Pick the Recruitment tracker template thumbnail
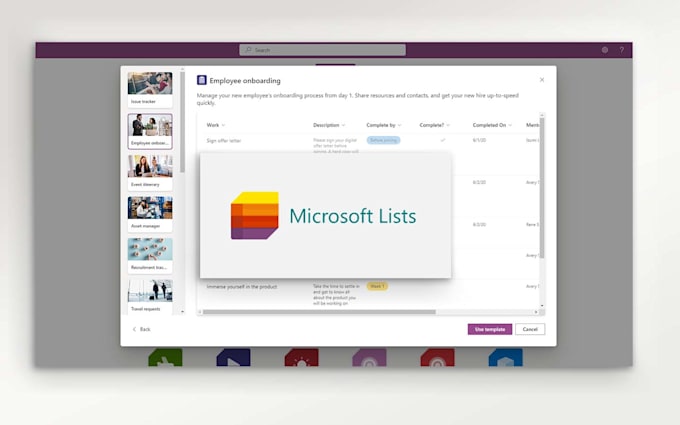Image resolution: width=680 pixels, height=425 pixels. point(150,255)
